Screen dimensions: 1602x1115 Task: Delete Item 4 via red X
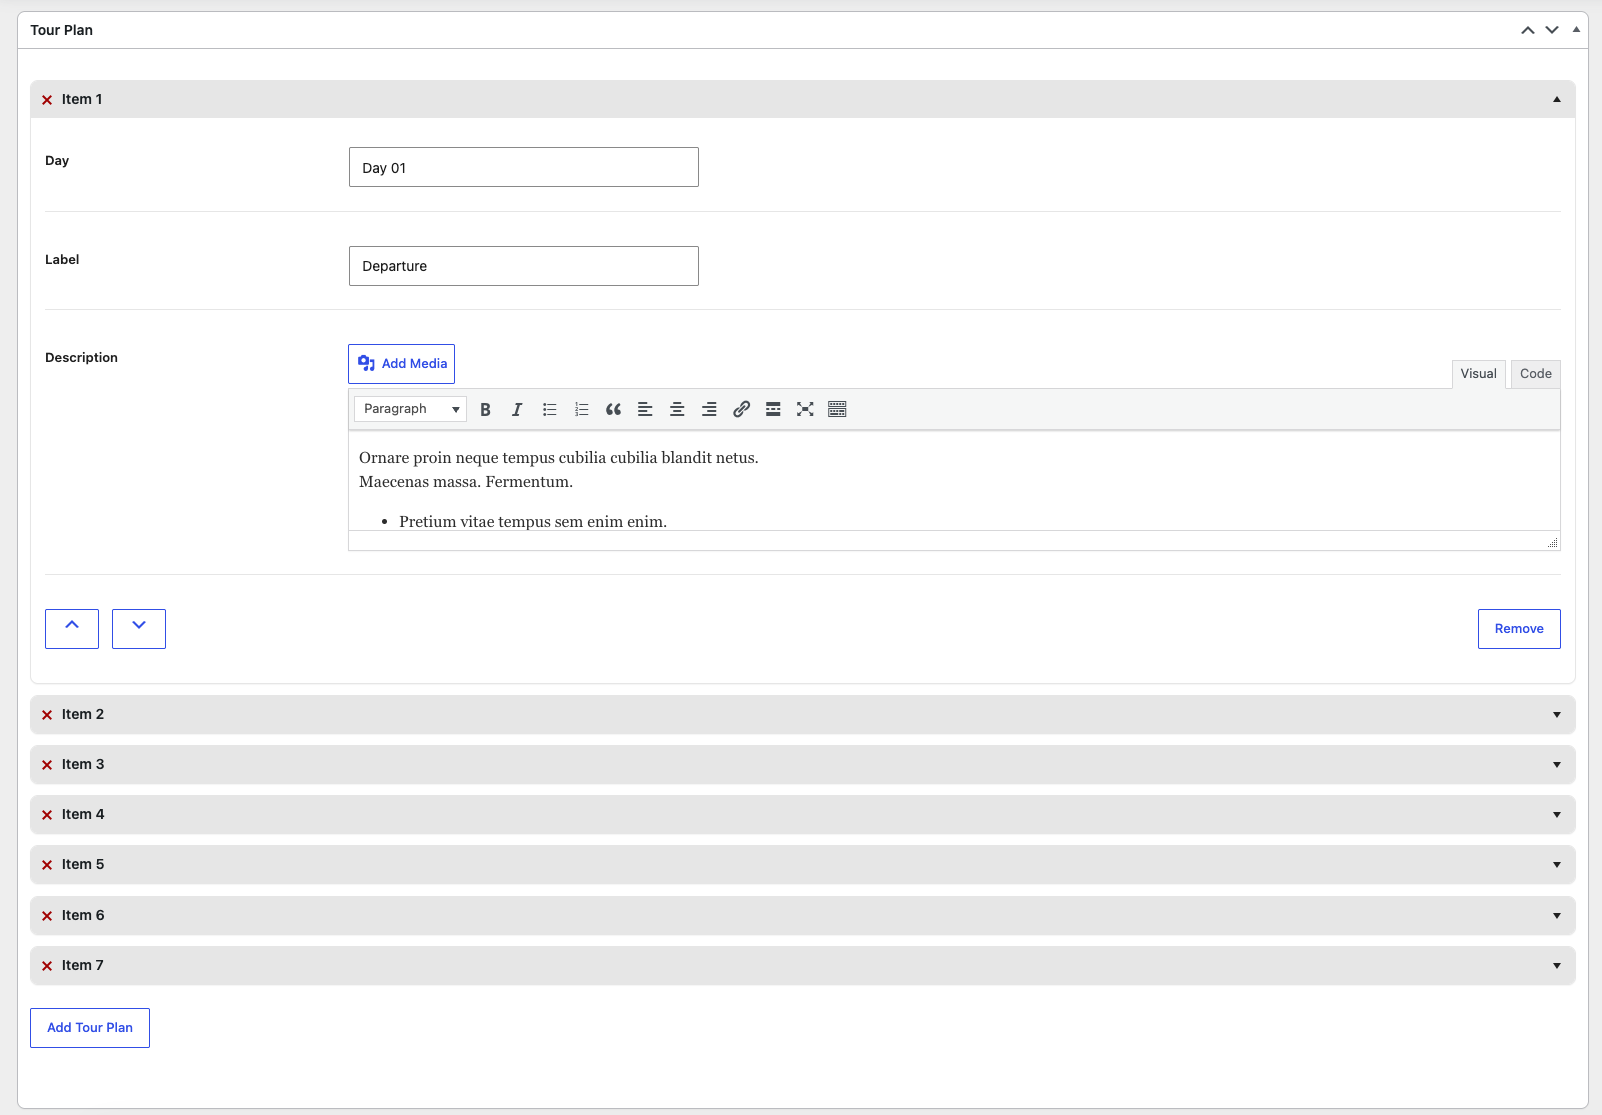(x=47, y=815)
